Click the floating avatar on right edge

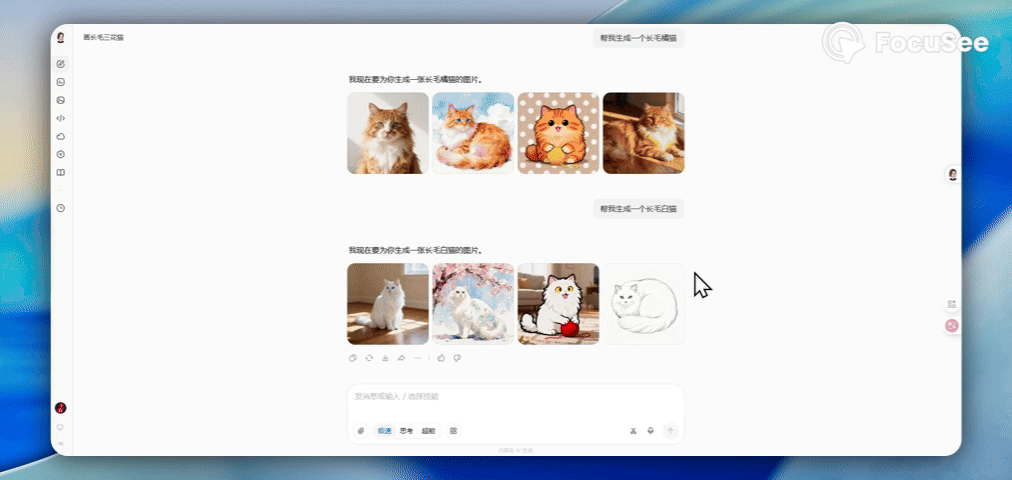[x=953, y=174]
